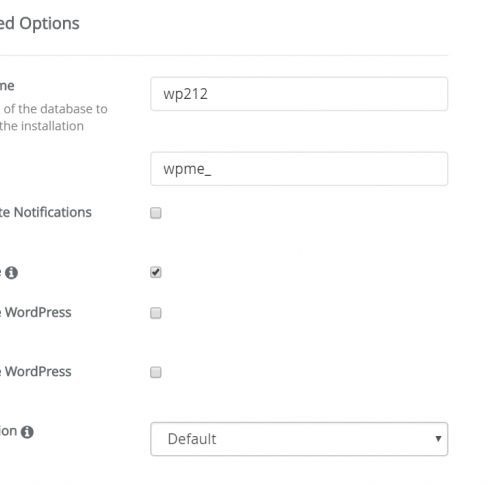This screenshot has height=498, width=494.
Task: Click the label text left of the lower info icon
Action: [8, 431]
